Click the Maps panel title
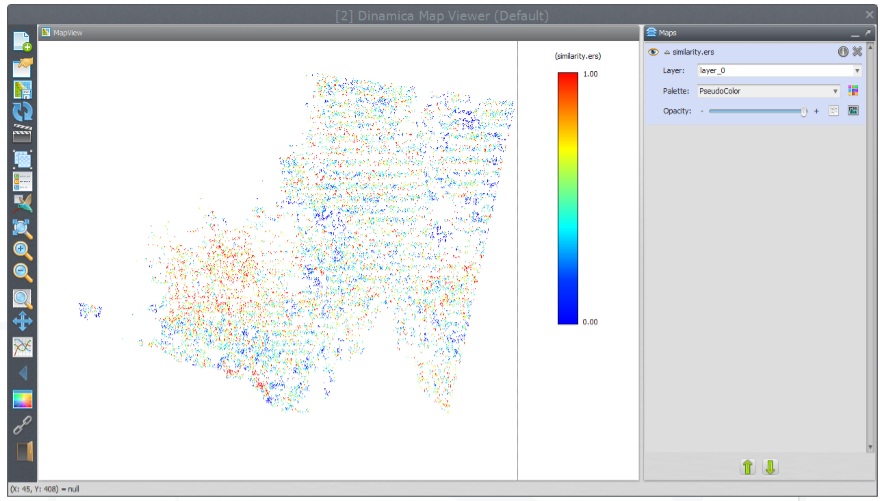 pyautogui.click(x=667, y=32)
